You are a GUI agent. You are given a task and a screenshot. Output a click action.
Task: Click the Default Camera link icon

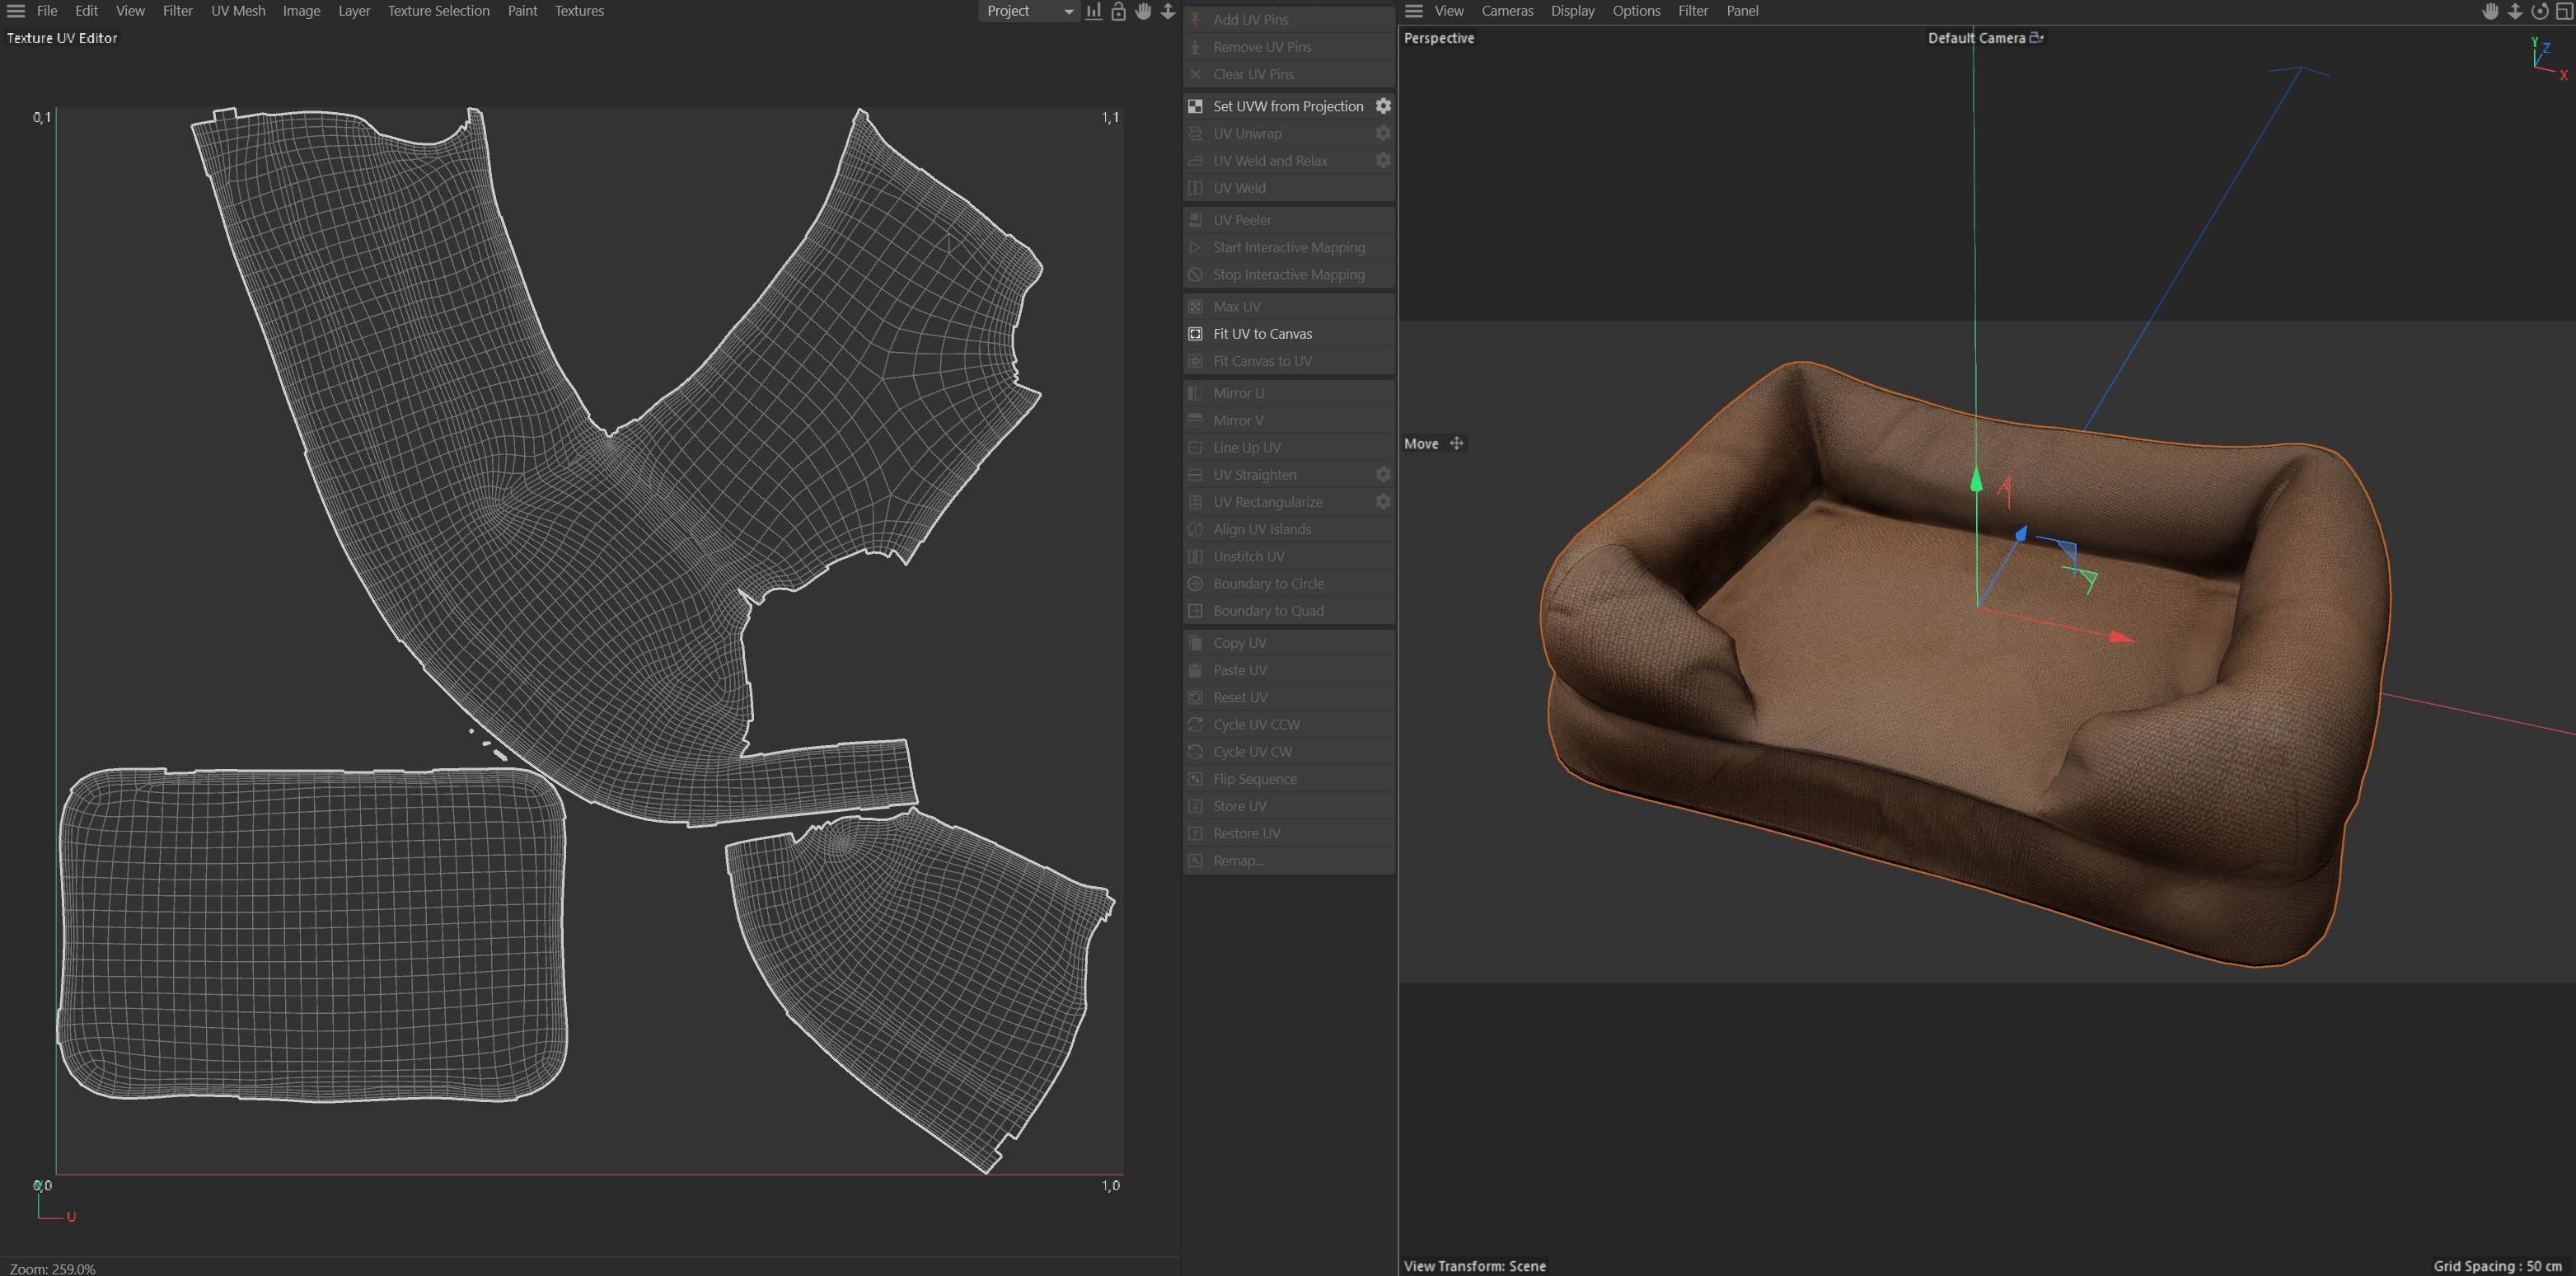tap(2036, 38)
